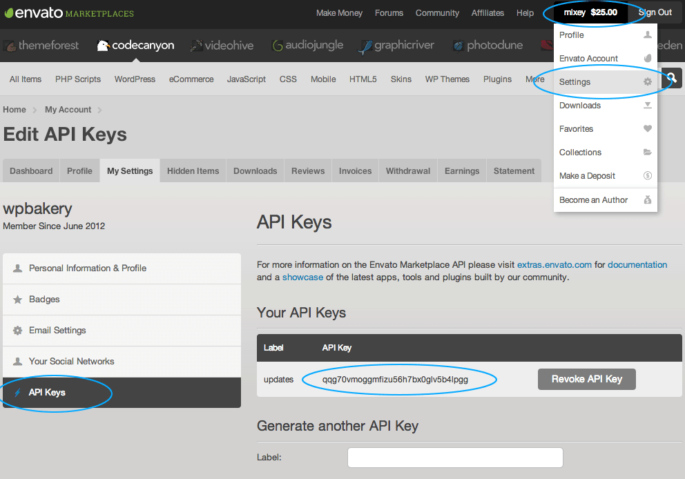Click the Collections folder icon

tap(648, 152)
